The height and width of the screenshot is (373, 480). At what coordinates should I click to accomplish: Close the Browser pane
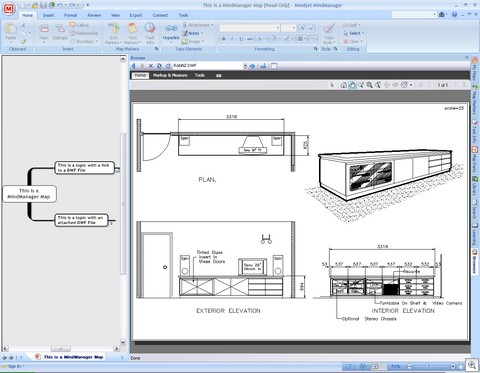click(467, 58)
